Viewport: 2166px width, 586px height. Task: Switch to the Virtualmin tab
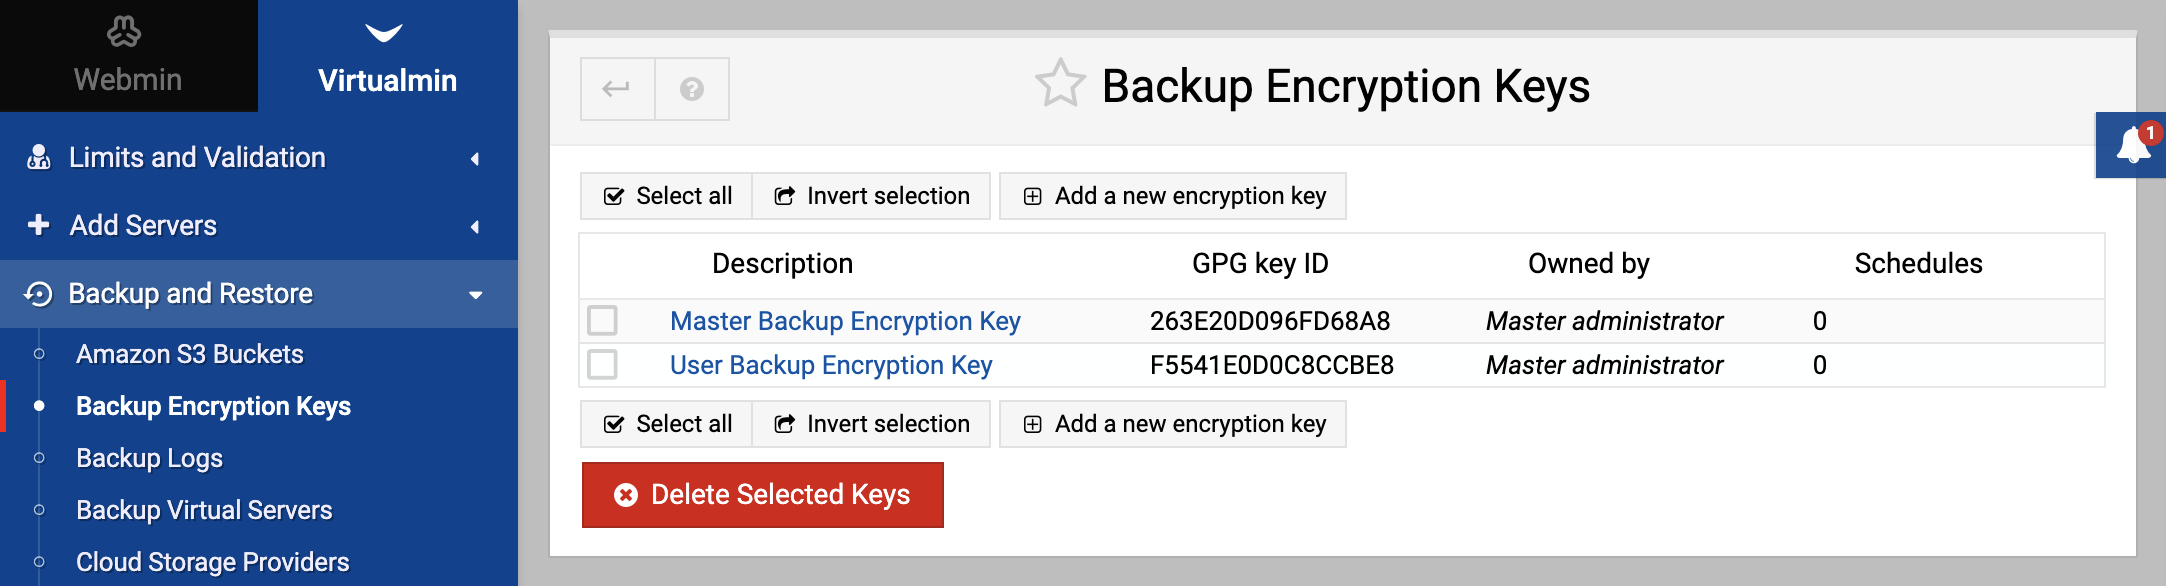(x=388, y=56)
